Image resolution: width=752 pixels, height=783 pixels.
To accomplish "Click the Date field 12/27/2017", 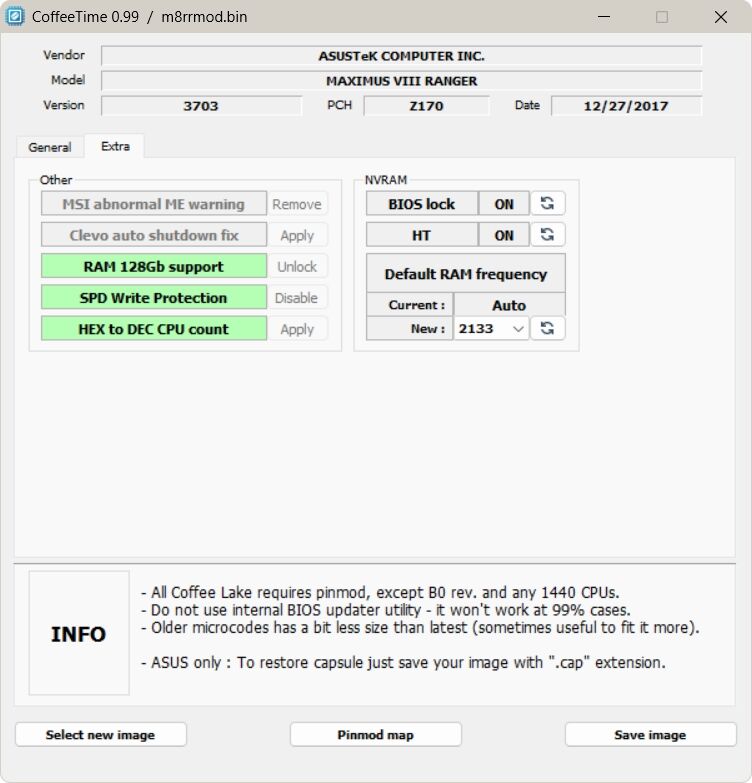I will (x=626, y=106).
